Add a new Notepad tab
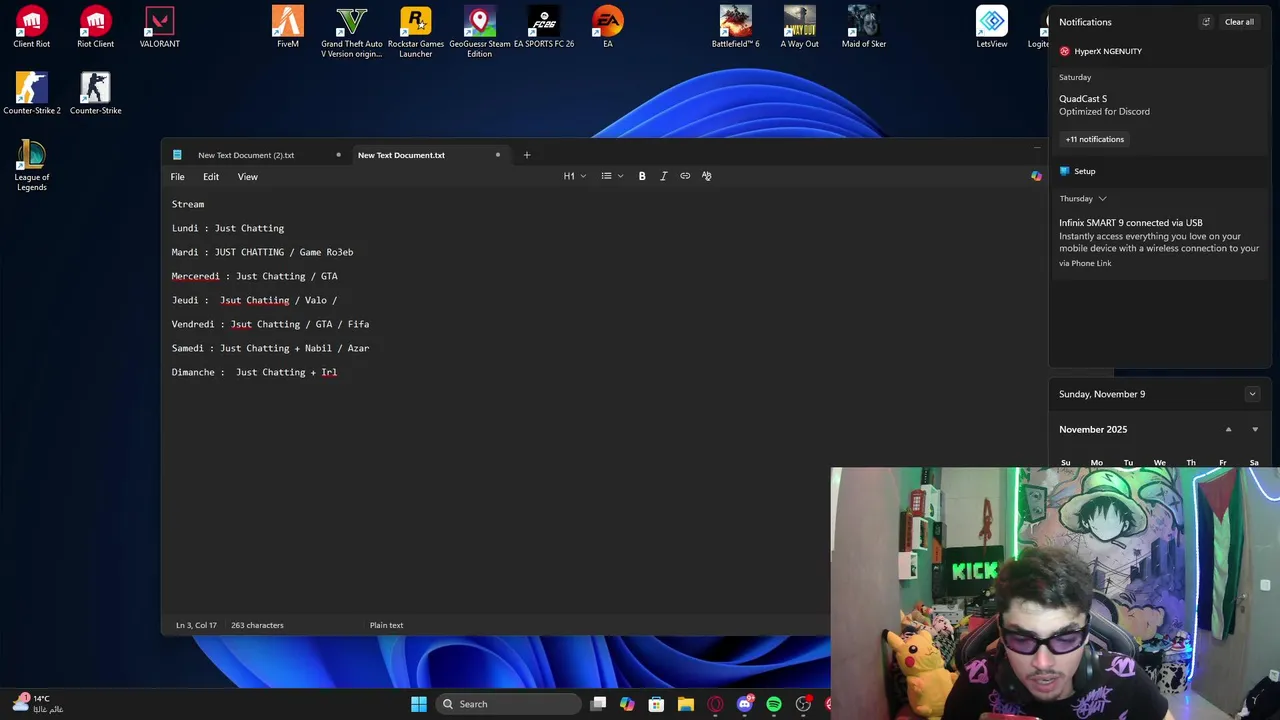The width and height of the screenshot is (1280, 720). (x=527, y=155)
